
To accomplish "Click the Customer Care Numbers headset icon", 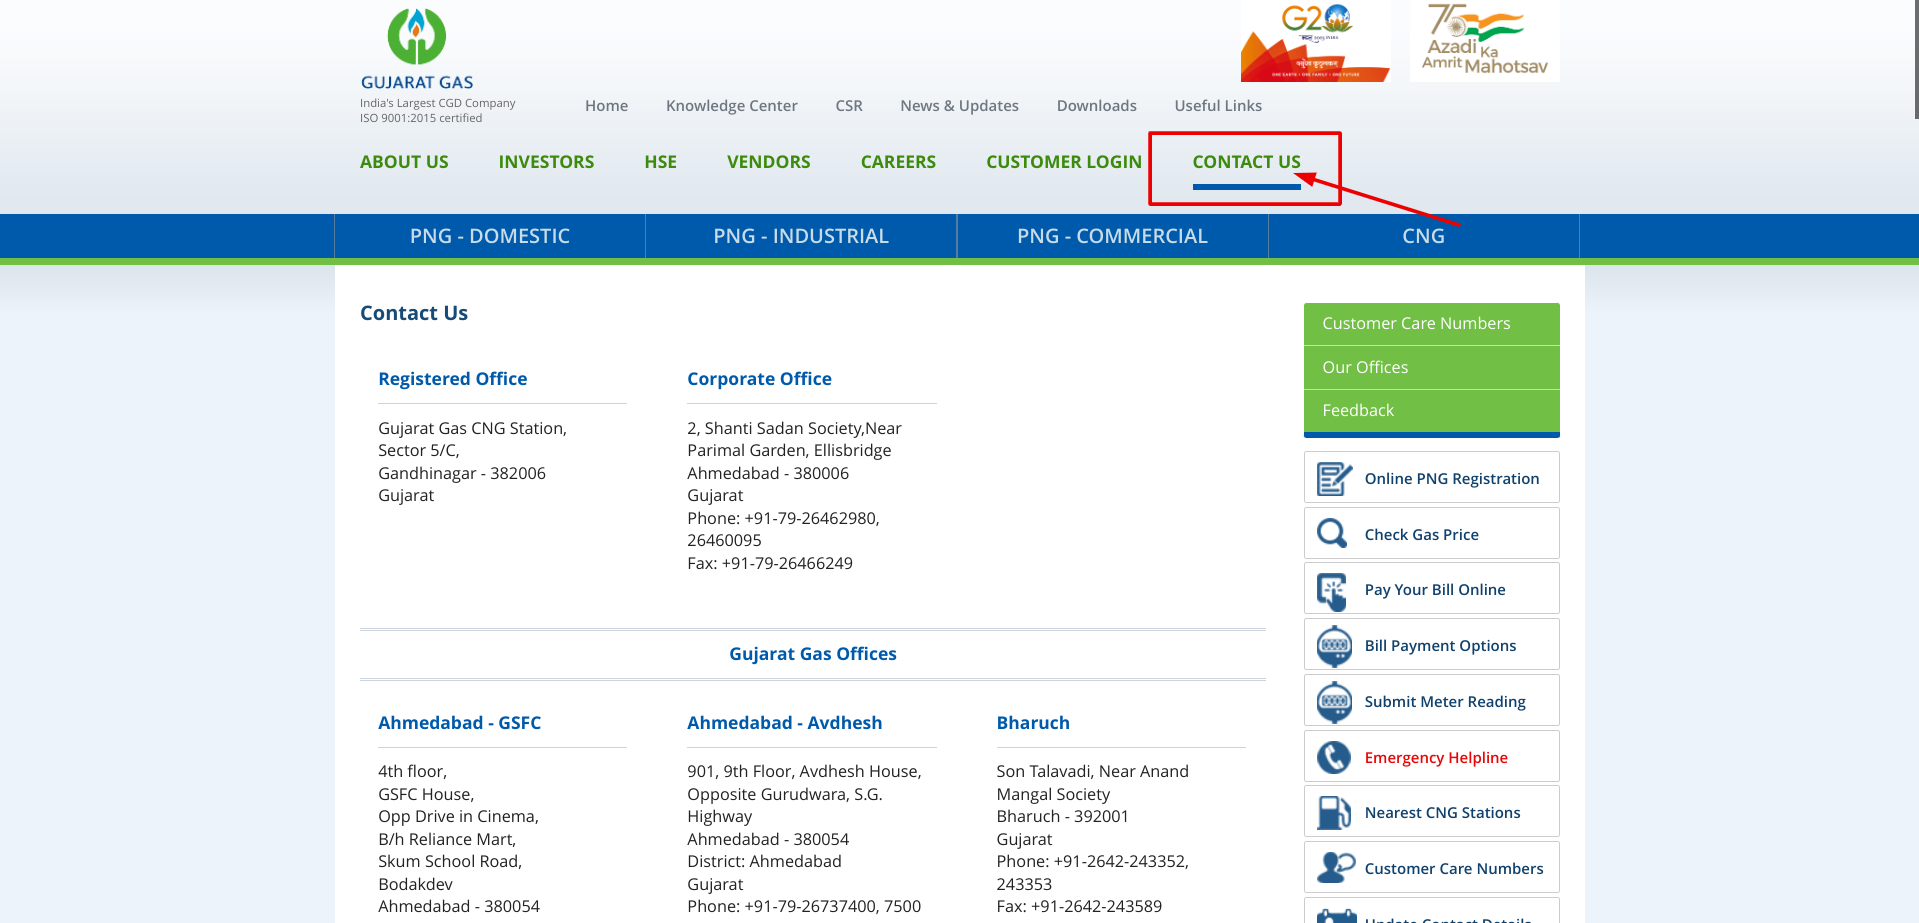I will point(1334,868).
